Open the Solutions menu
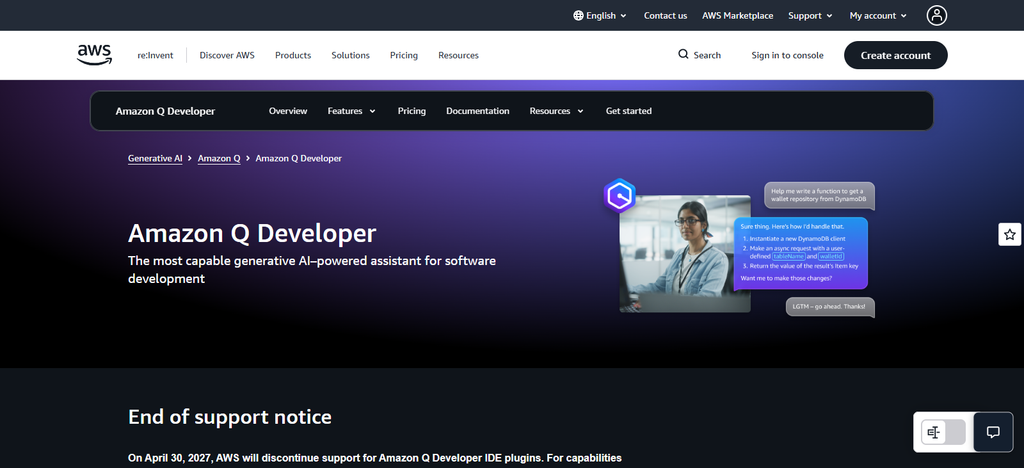The image size is (1024, 468). click(x=350, y=55)
